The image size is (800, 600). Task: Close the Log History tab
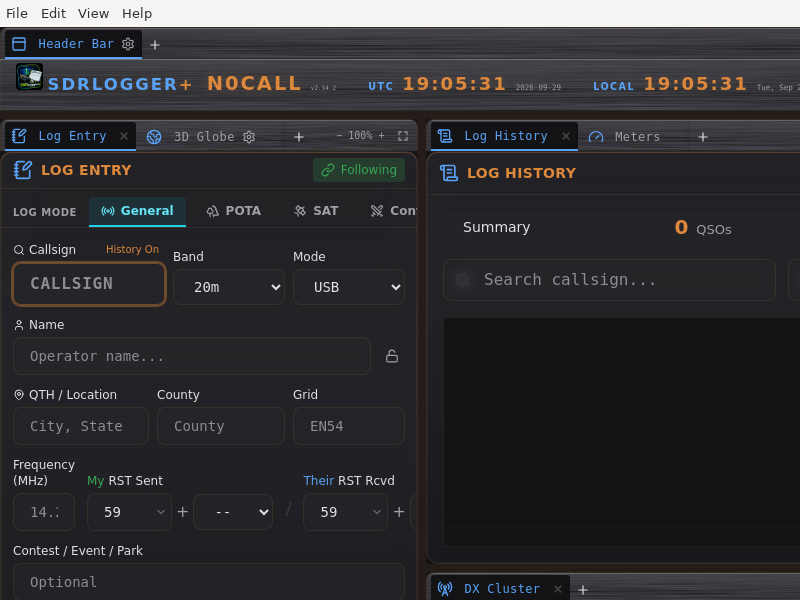click(566, 136)
